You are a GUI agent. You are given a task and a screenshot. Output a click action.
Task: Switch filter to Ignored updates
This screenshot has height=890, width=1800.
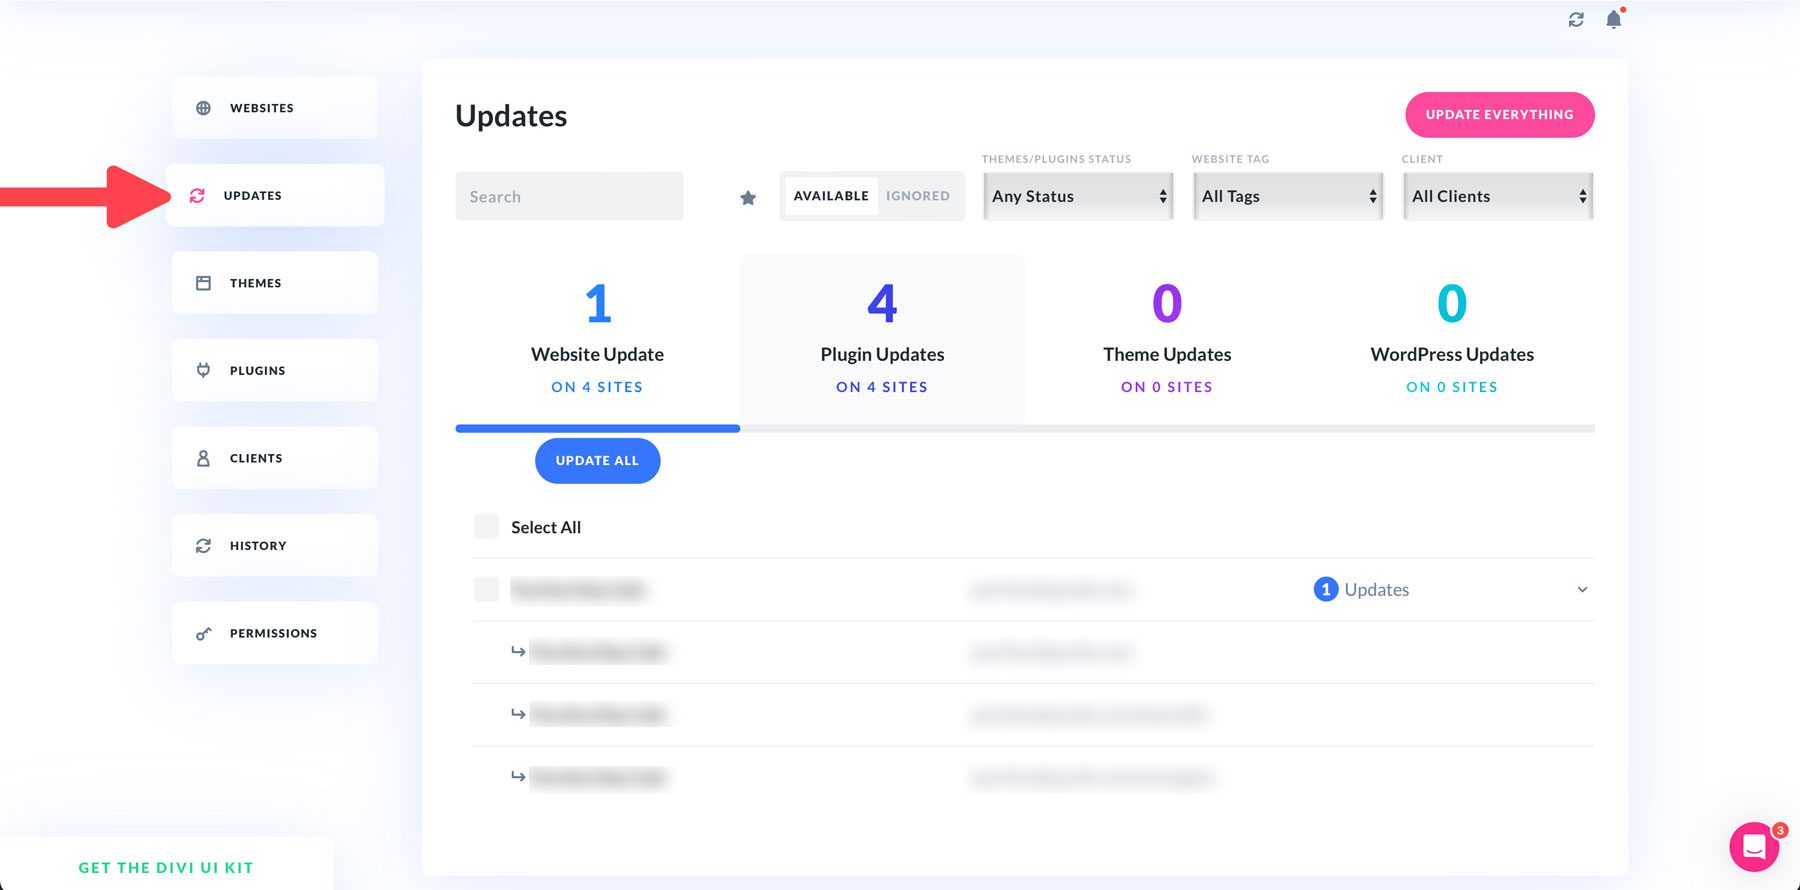918,196
